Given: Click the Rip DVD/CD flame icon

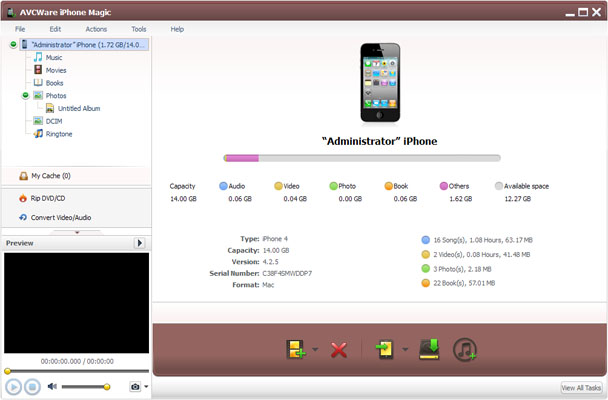Looking at the screenshot, I should pyautogui.click(x=23, y=198).
